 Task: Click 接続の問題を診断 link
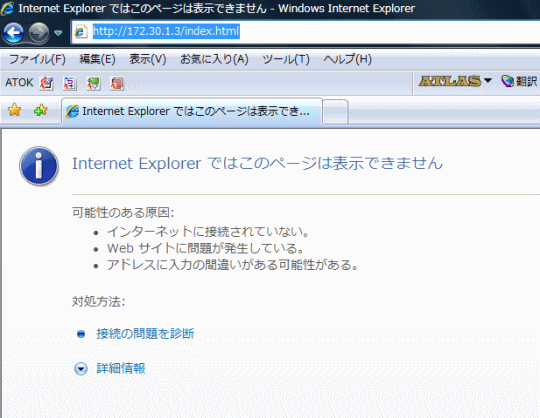pyautogui.click(x=145, y=334)
